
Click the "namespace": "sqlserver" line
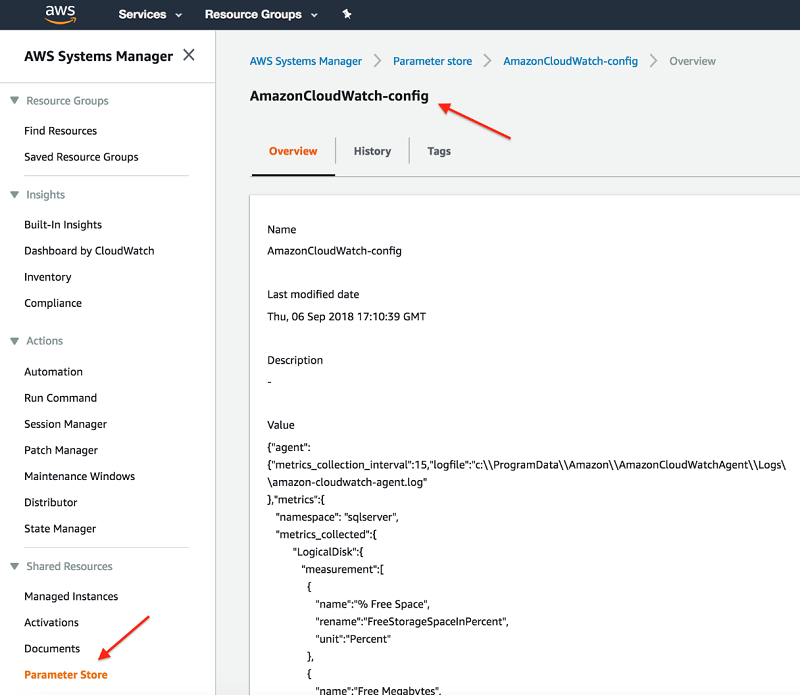pos(337,517)
